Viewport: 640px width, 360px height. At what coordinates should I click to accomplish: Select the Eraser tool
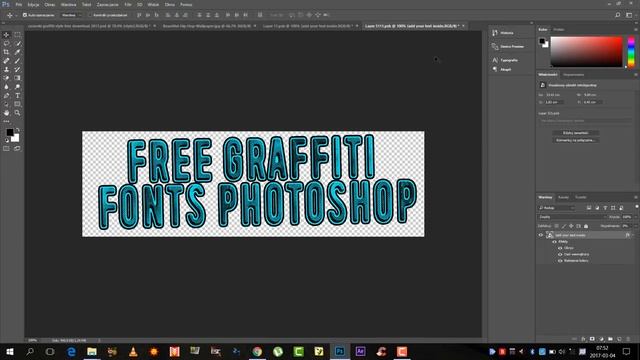coord(6,78)
